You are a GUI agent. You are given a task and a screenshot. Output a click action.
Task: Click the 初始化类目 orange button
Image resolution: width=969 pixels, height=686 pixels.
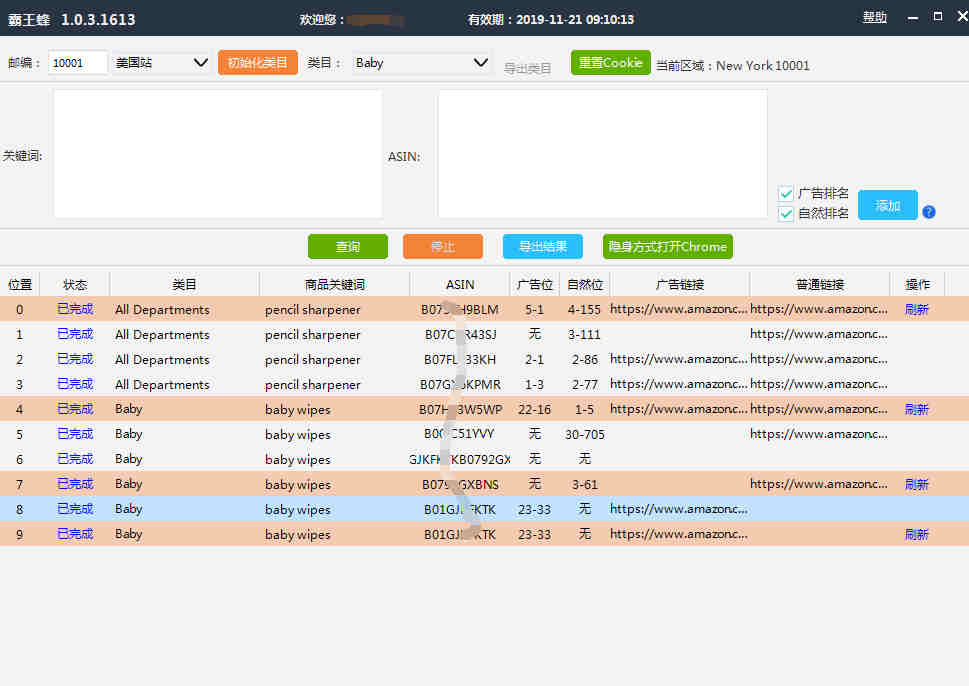pyautogui.click(x=258, y=62)
